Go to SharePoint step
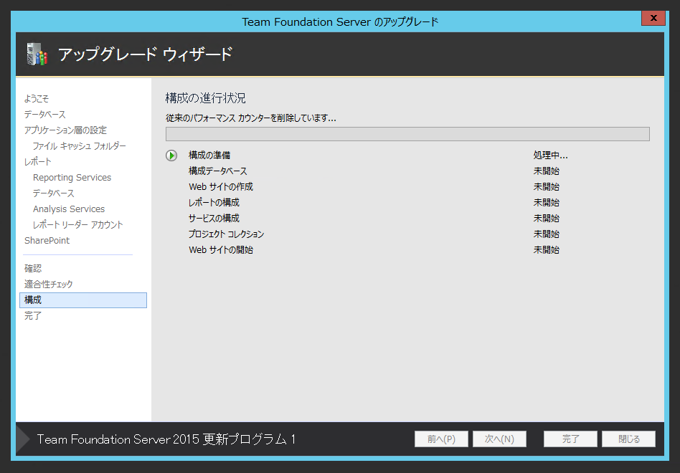680x473 pixels. pos(47,241)
